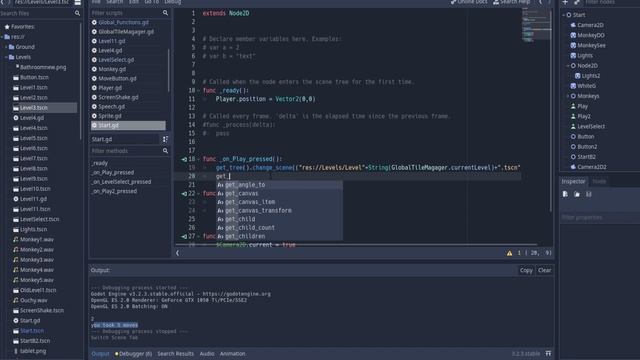The image size is (640, 360).
Task: Click the audio icon of Monkey1.wav
Action: 16,240
